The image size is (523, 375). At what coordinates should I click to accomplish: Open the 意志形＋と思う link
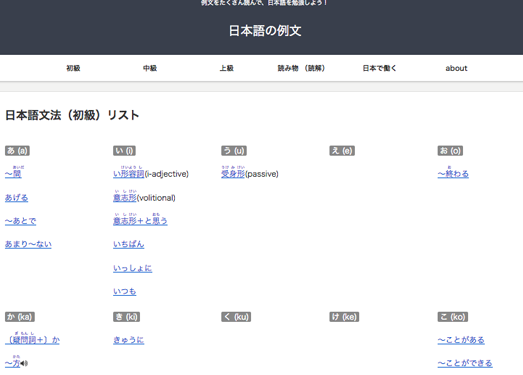click(x=140, y=221)
